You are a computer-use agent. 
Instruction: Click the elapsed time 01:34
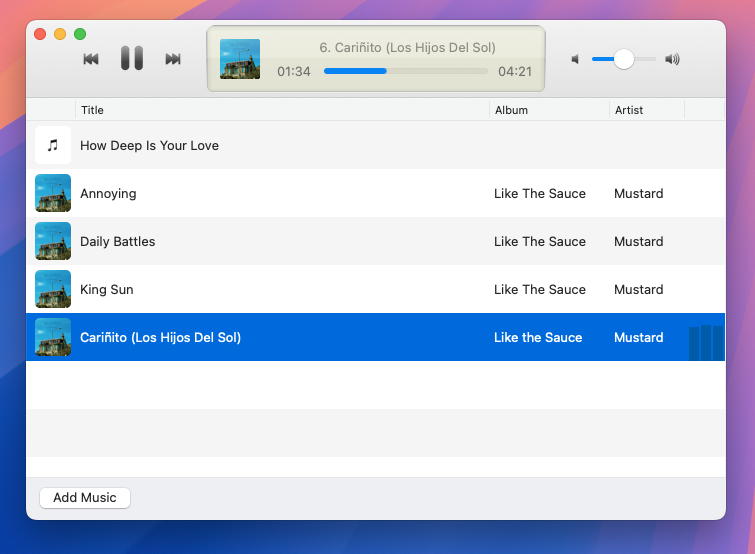tap(294, 72)
